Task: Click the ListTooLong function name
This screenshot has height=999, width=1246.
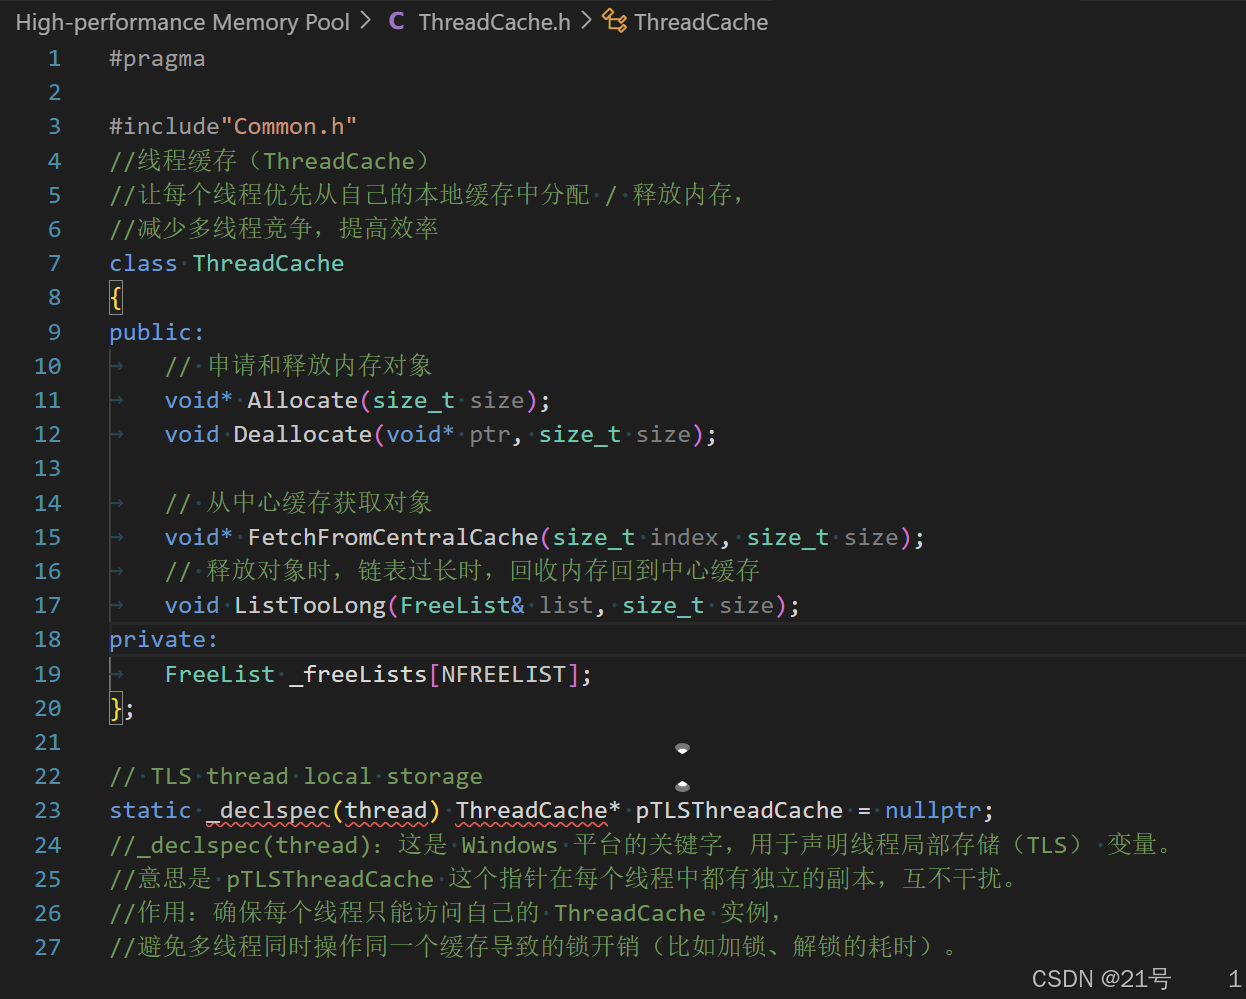Action: coord(309,605)
